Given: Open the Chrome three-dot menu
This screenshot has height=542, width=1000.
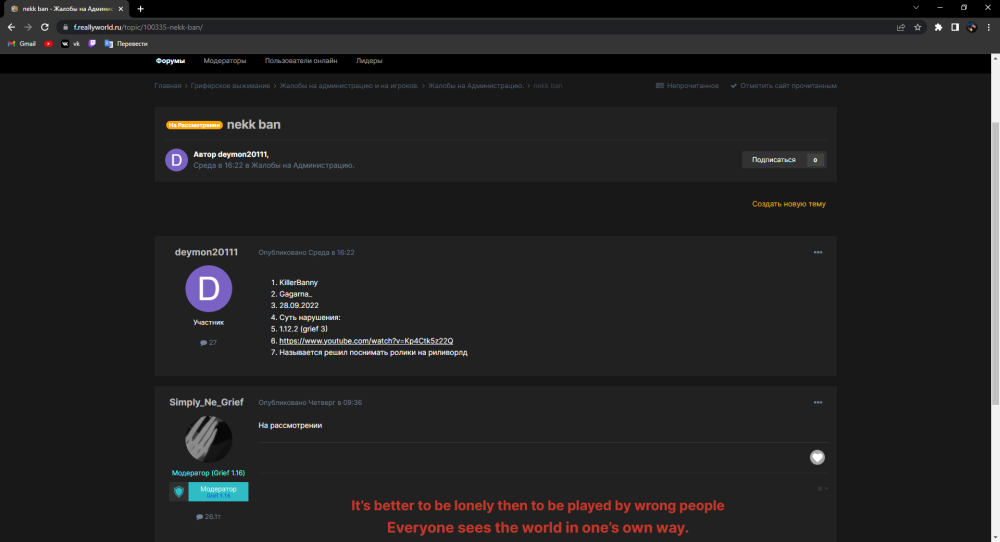Looking at the screenshot, I should [x=989, y=27].
